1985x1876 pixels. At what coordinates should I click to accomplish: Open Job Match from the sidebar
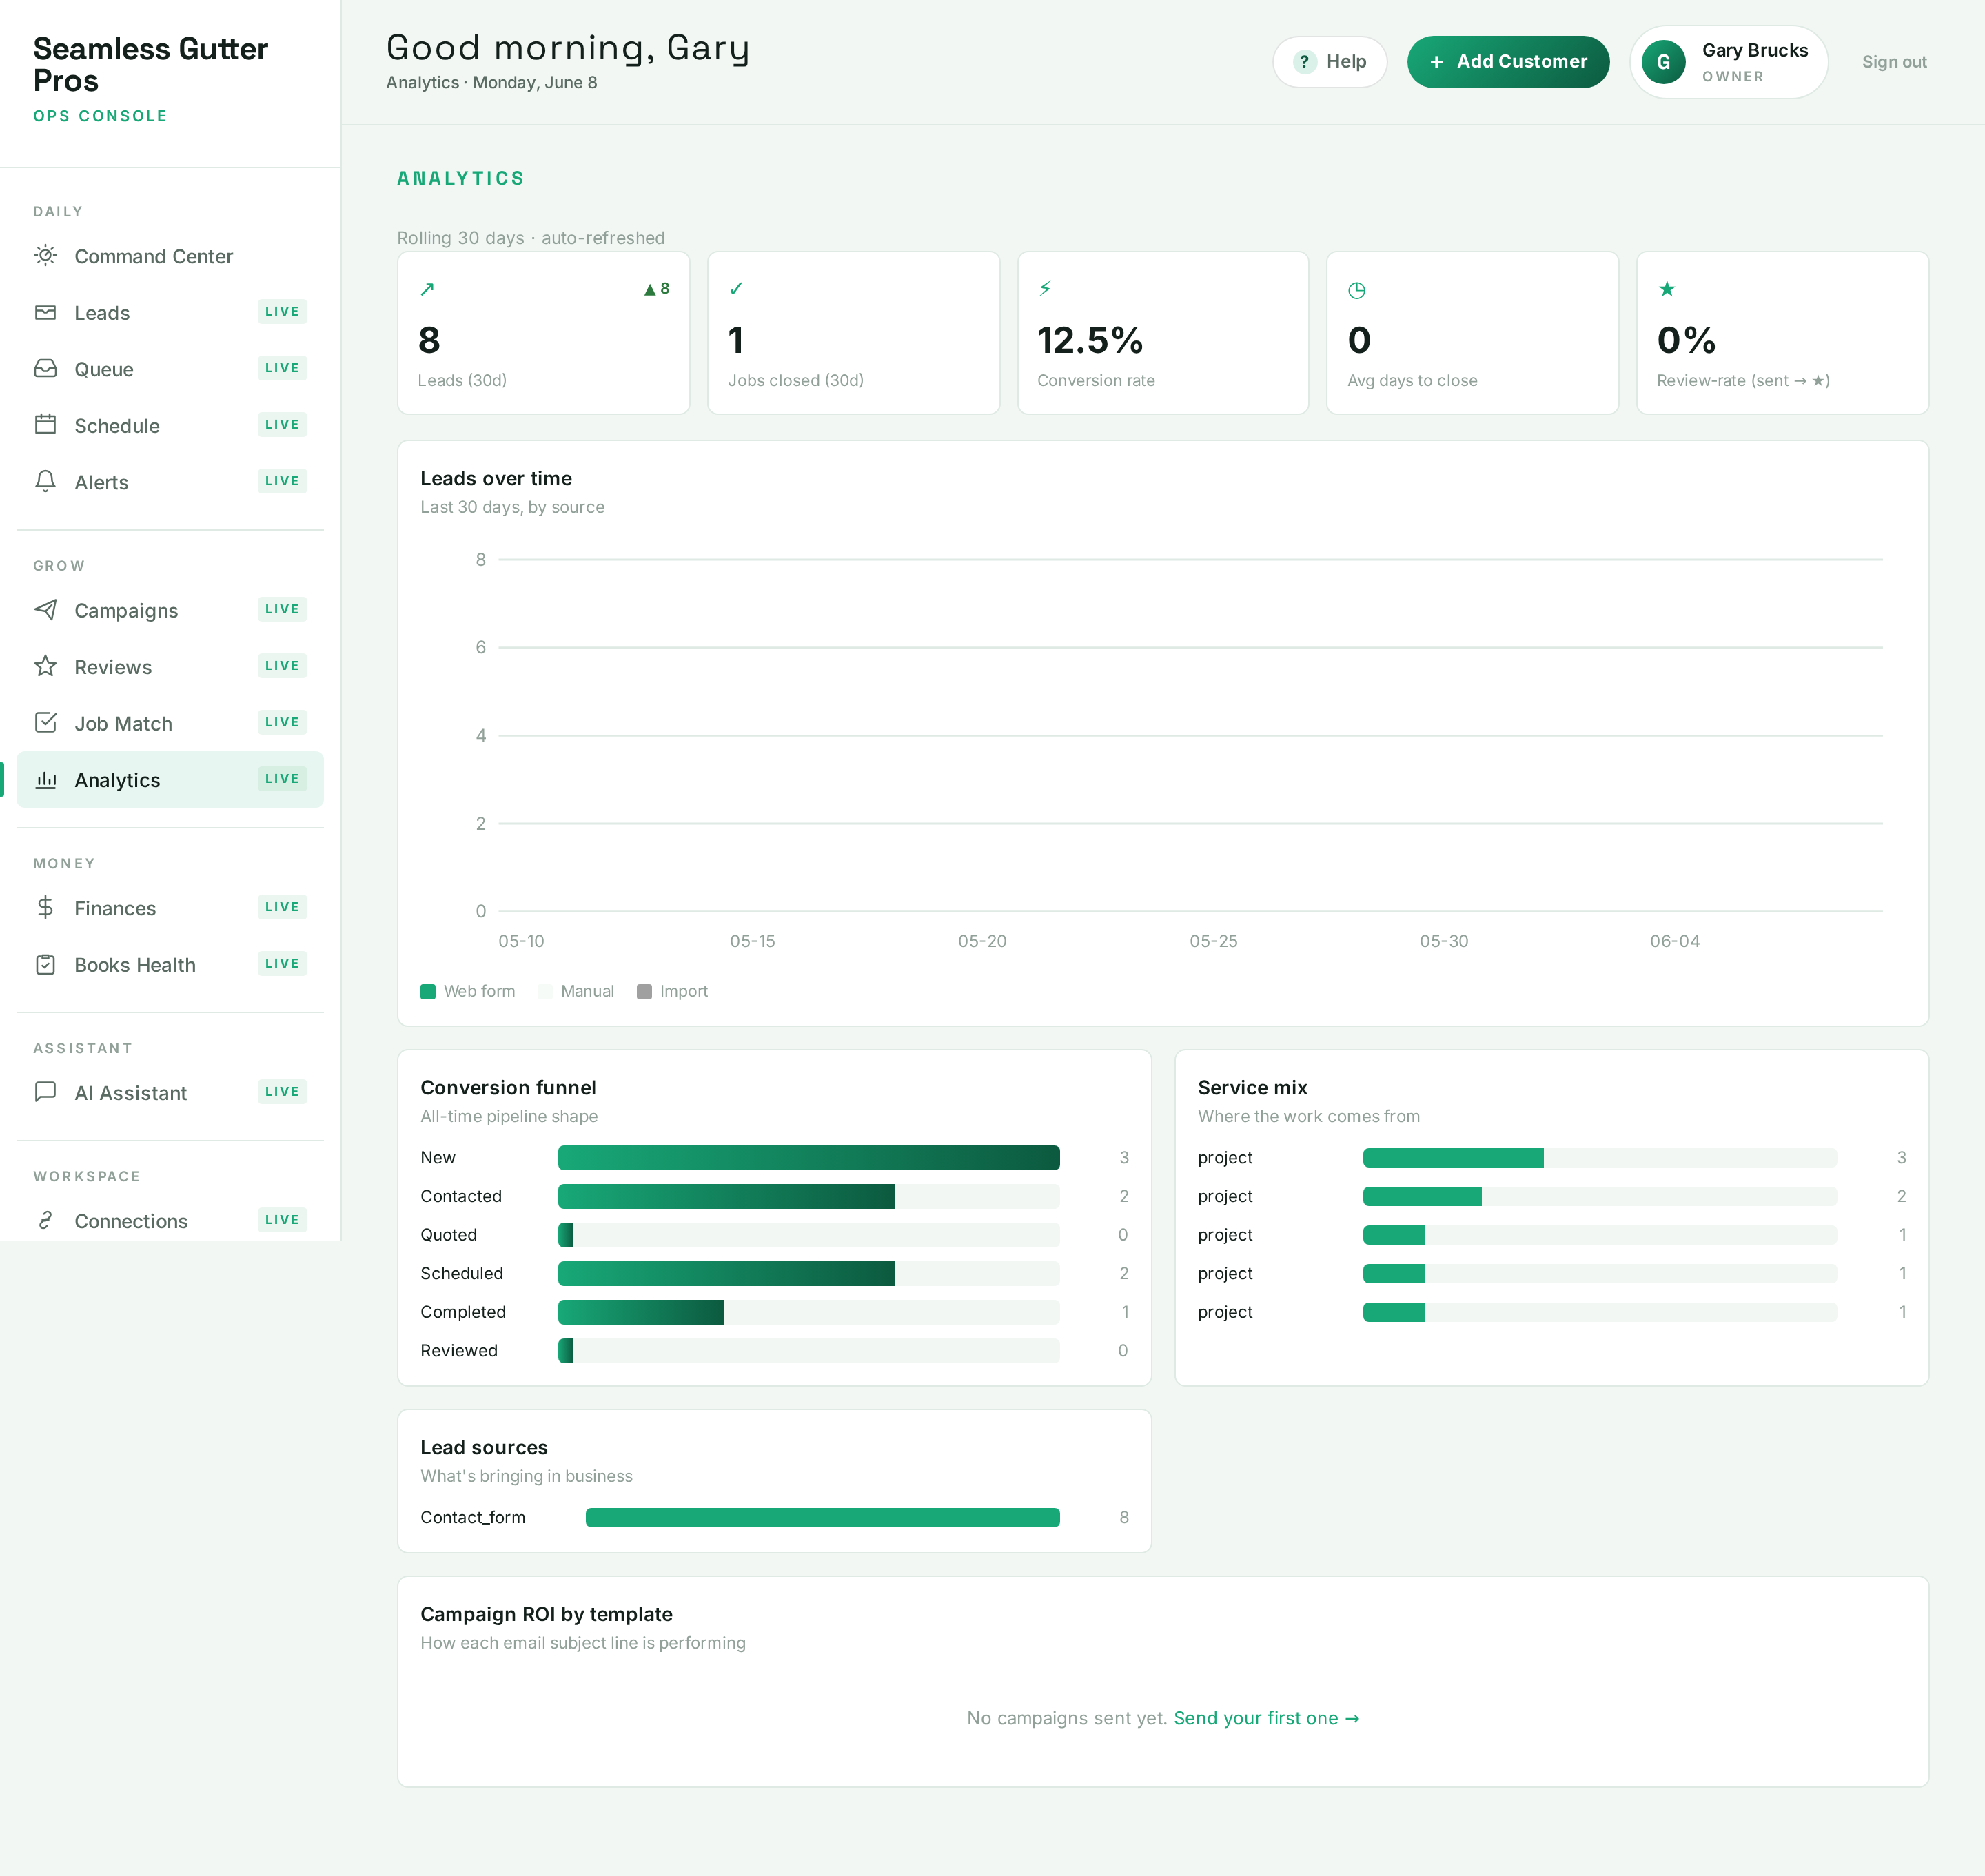pos(170,723)
